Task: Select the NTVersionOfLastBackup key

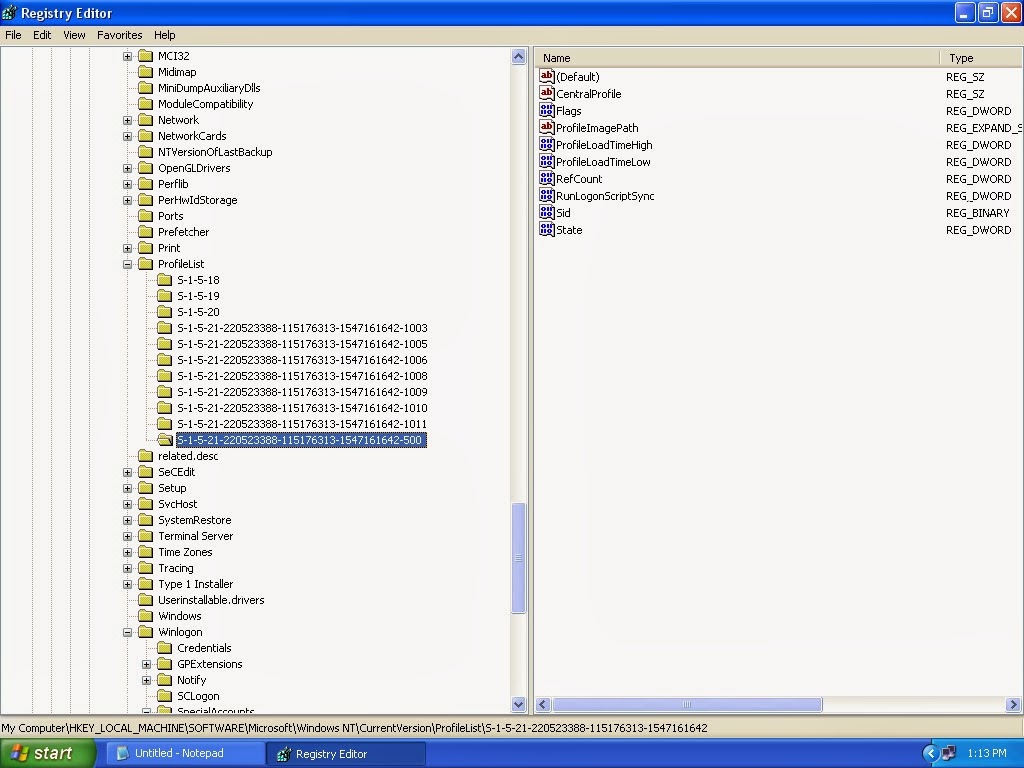Action: click(215, 152)
